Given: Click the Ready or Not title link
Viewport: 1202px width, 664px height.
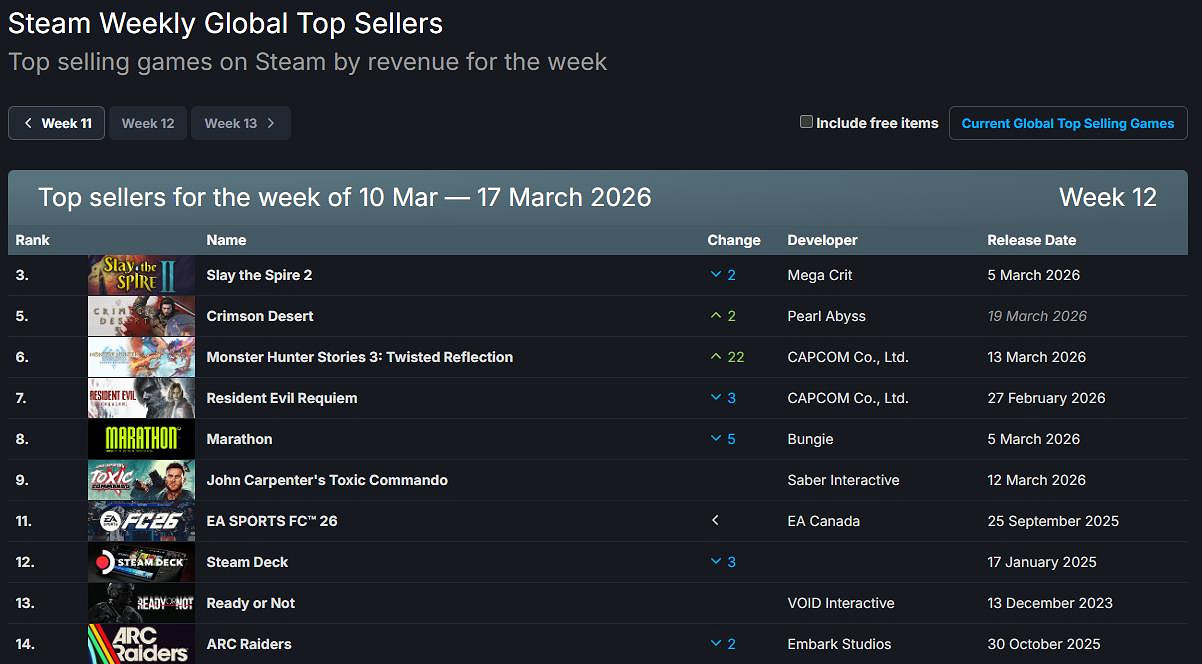Looking at the screenshot, I should tap(250, 603).
